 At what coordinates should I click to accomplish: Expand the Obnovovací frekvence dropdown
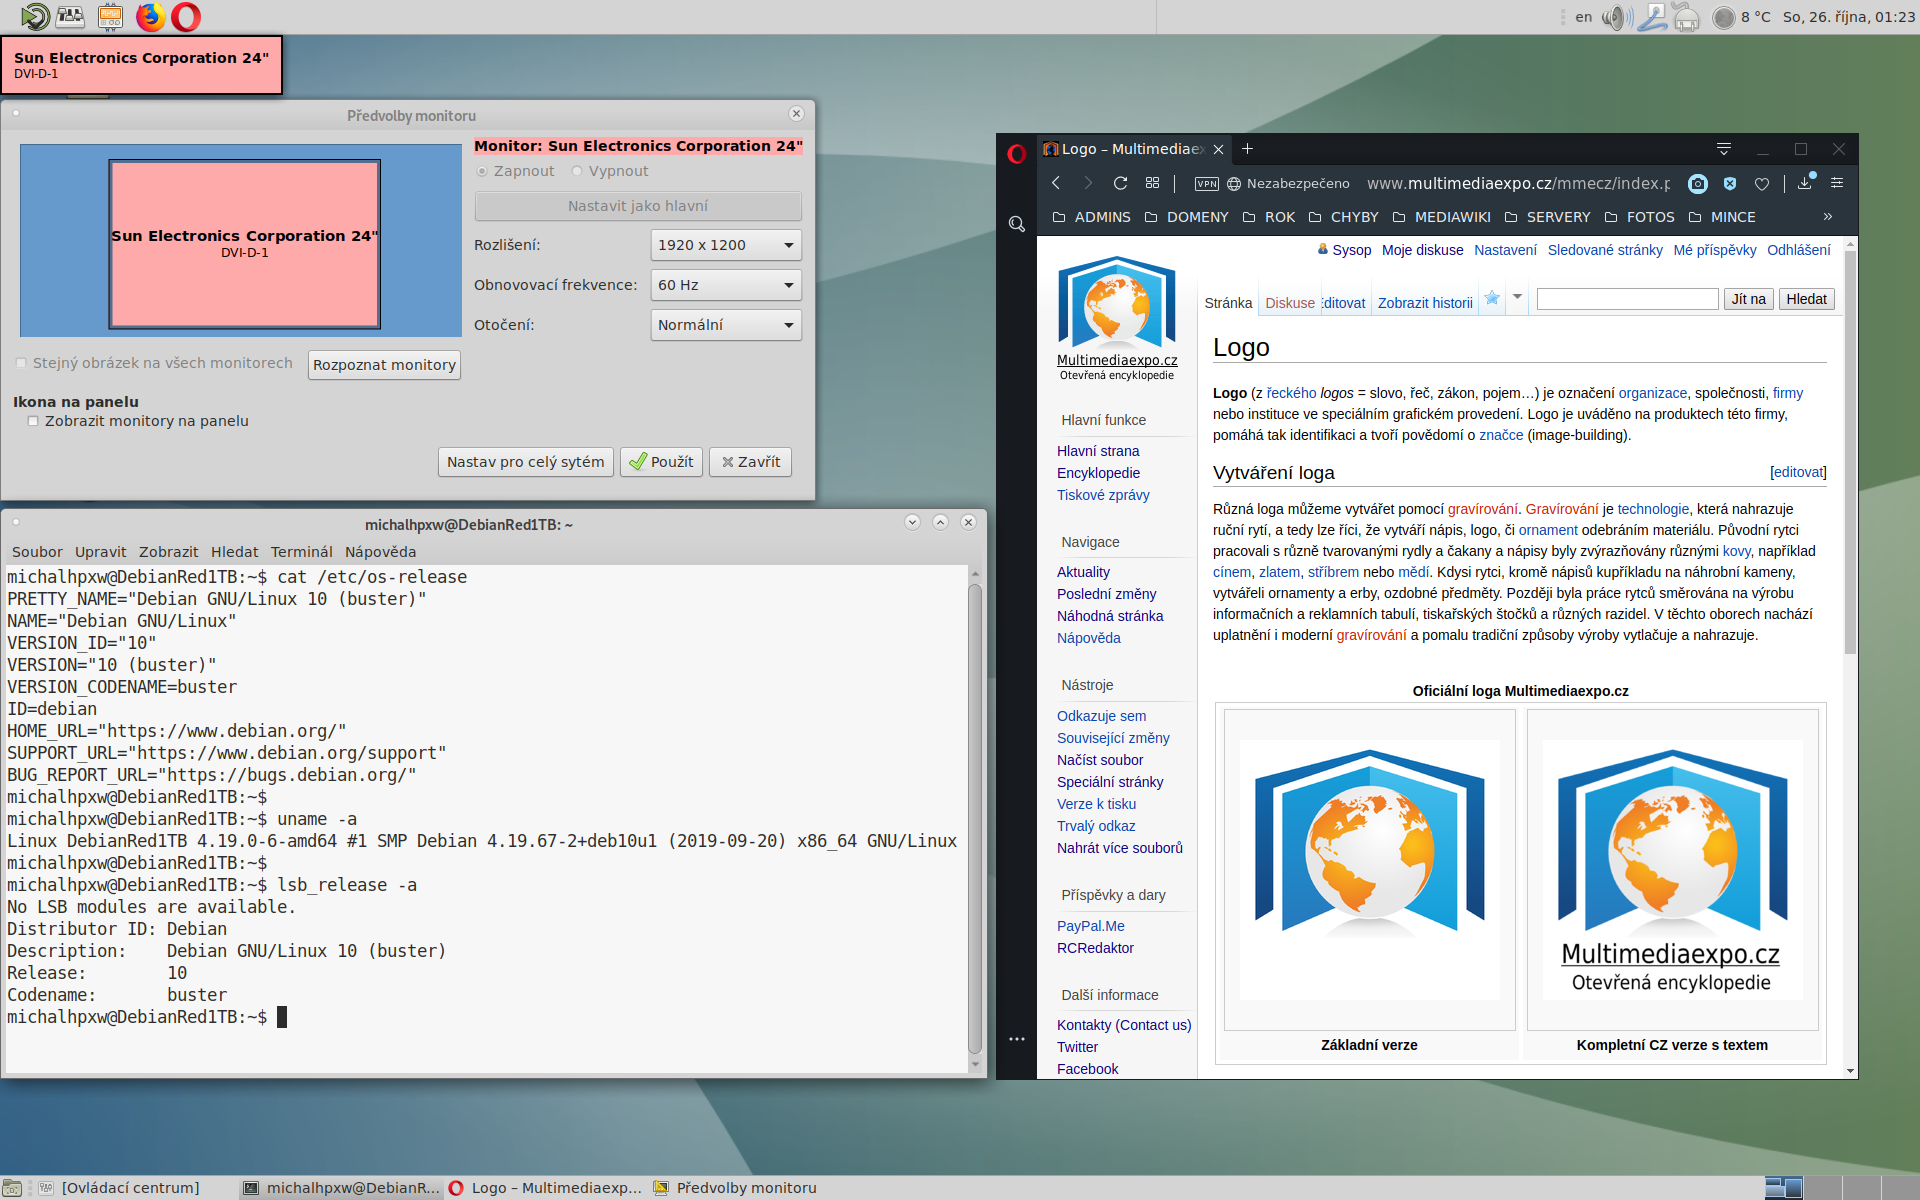pos(725,285)
